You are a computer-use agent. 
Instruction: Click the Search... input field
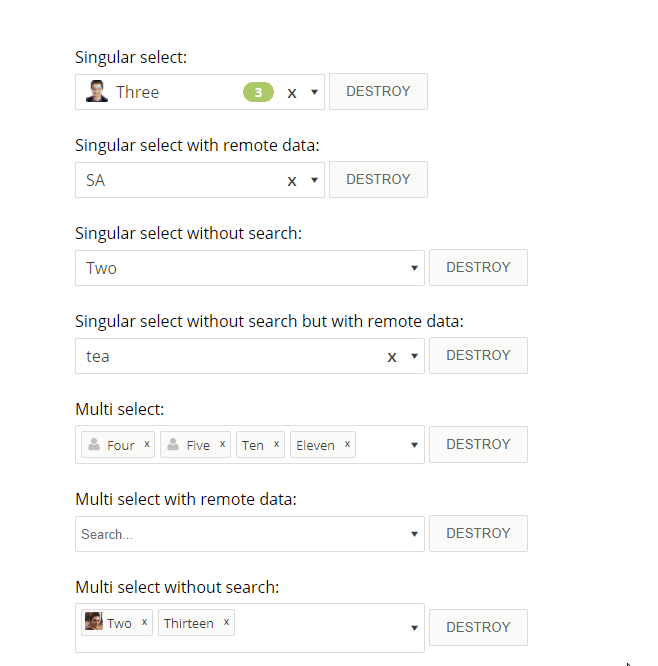[240, 534]
